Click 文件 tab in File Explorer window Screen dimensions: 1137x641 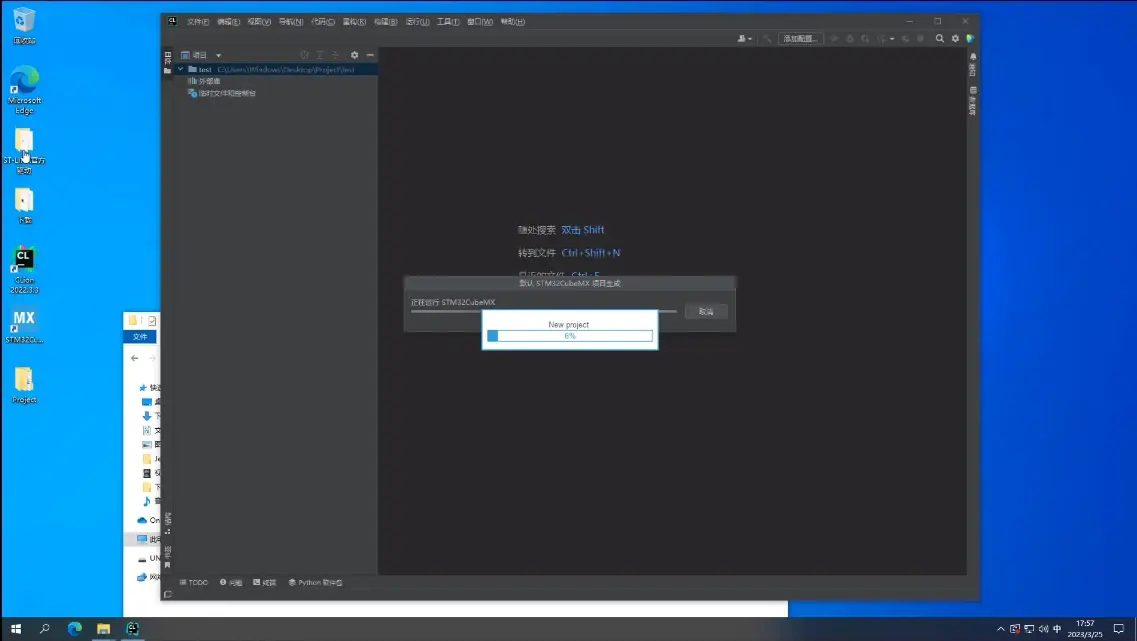[x=140, y=336]
